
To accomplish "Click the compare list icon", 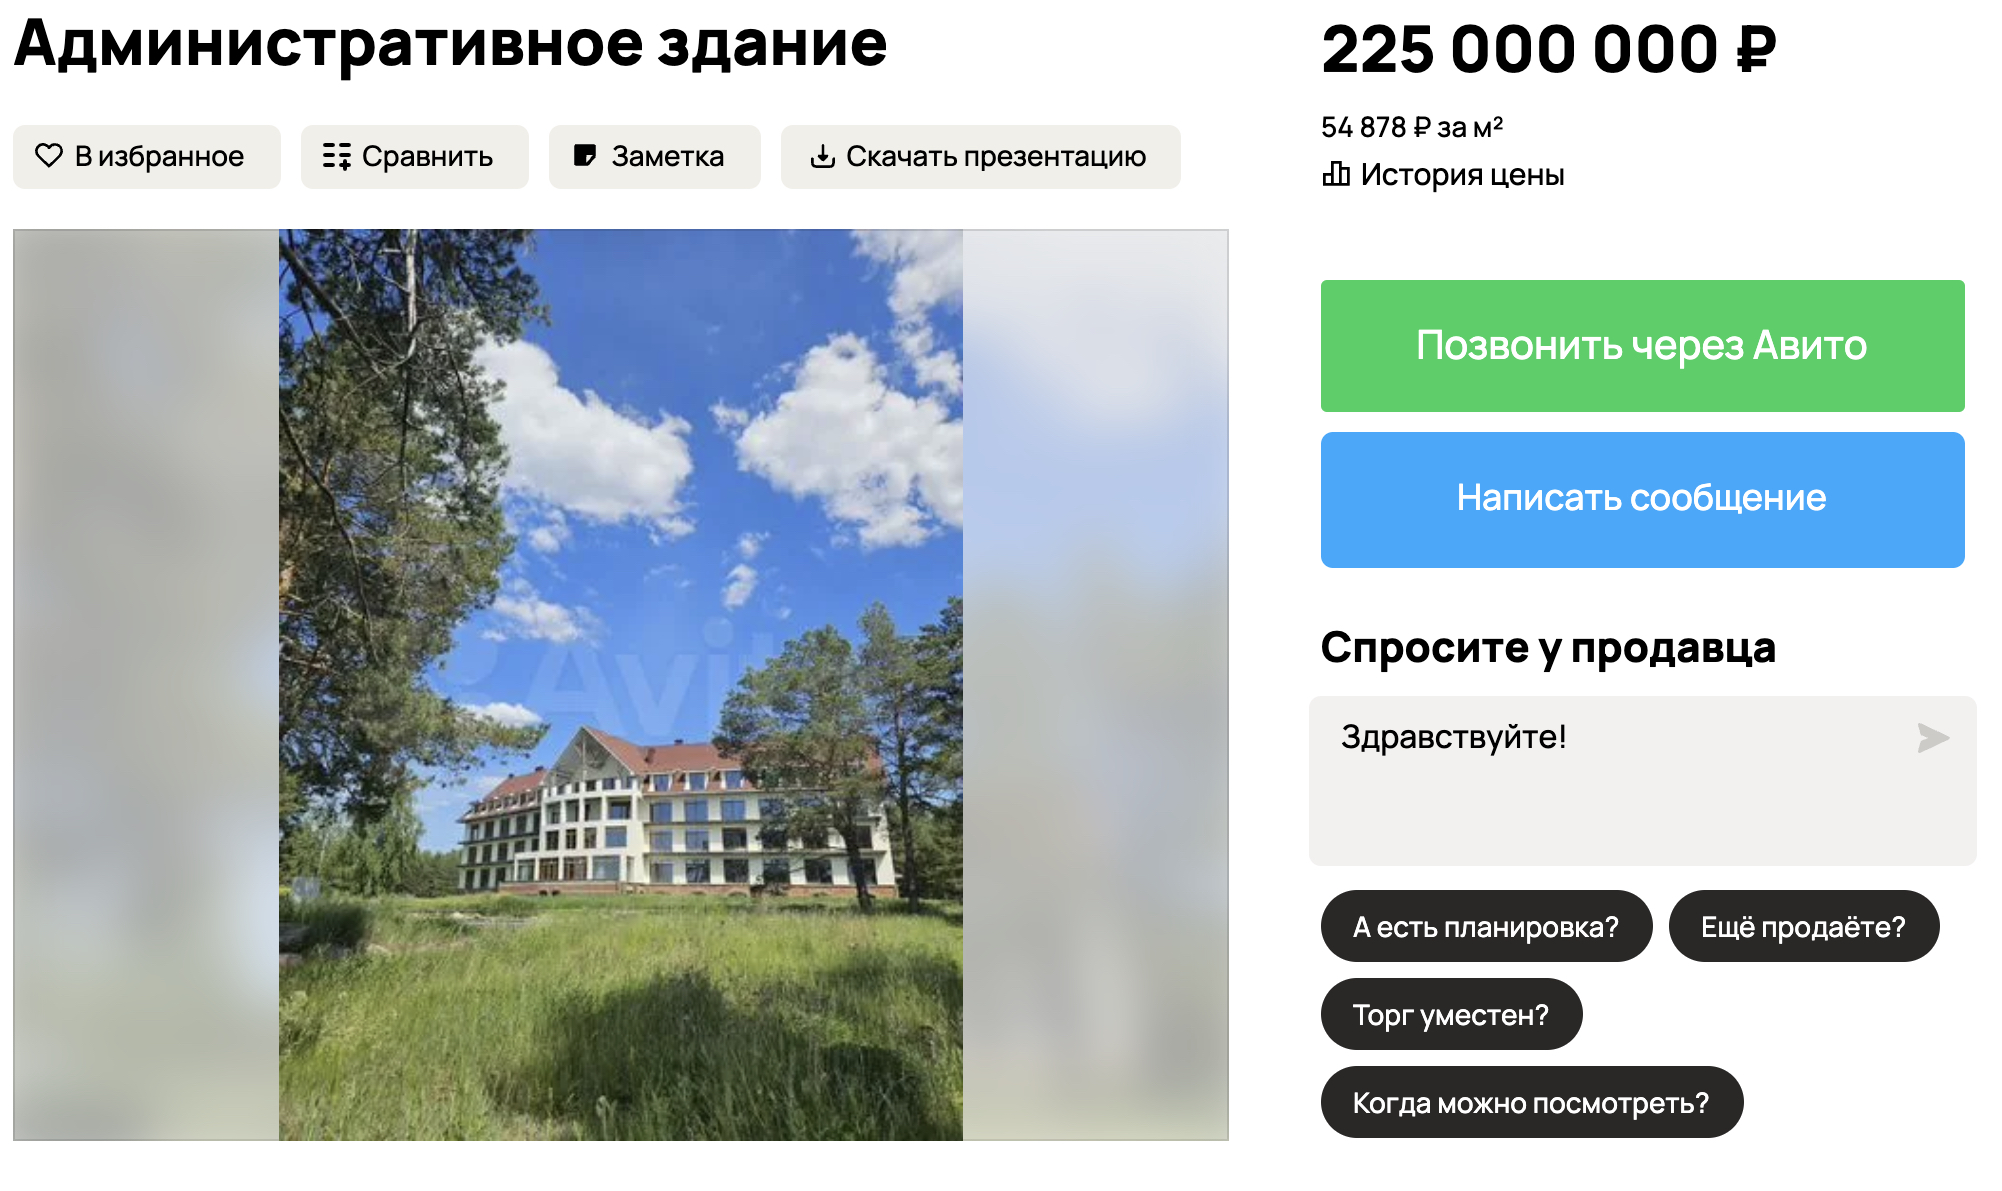I will click(337, 156).
